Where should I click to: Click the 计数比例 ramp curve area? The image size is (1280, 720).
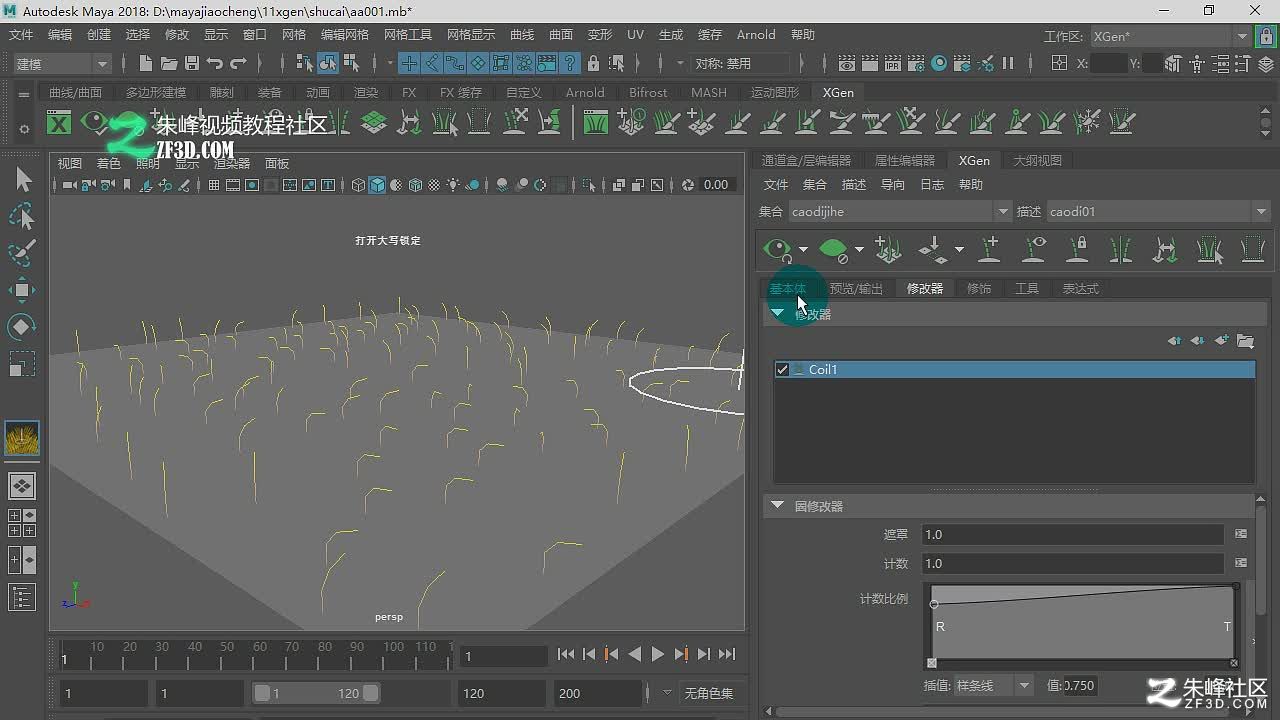point(1083,622)
